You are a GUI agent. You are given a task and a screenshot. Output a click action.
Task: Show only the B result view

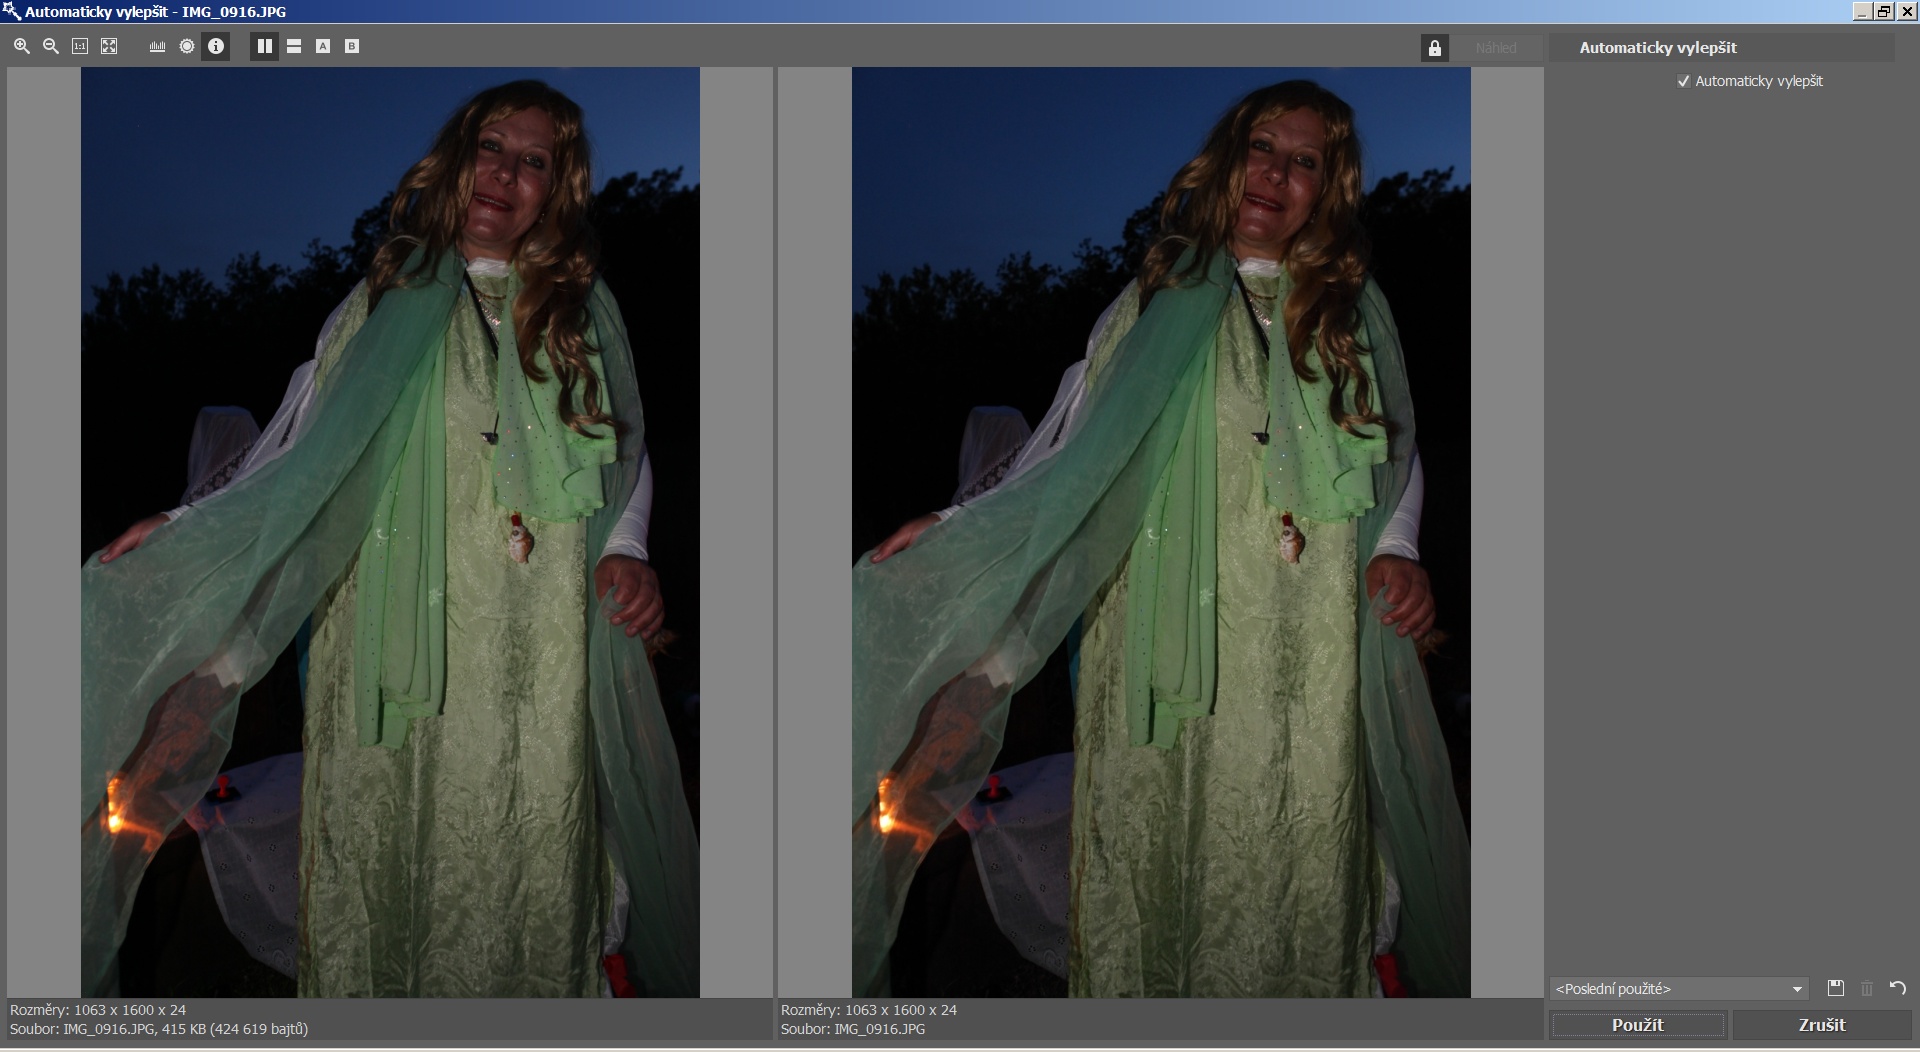coord(352,46)
